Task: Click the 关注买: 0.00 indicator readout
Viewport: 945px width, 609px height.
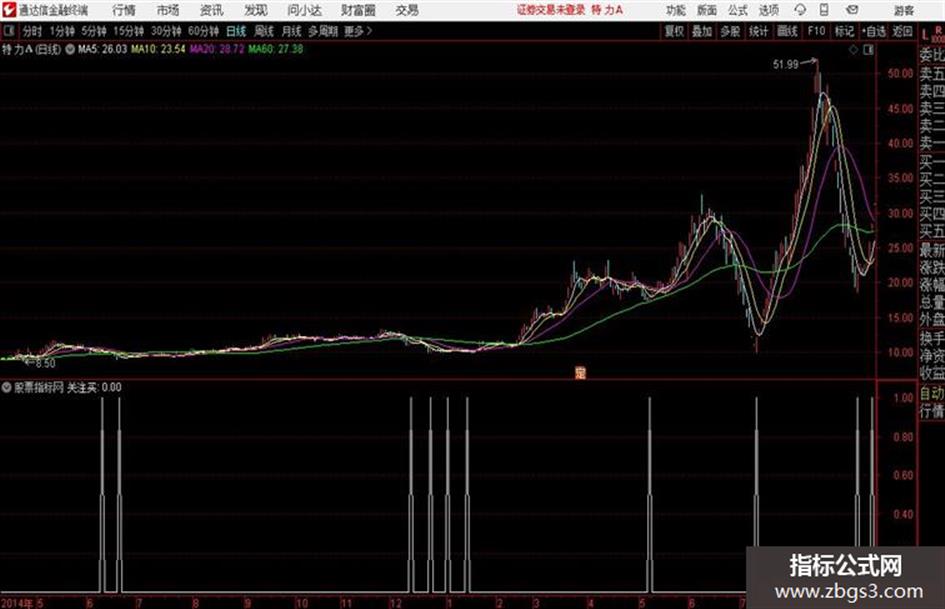Action: pos(94,387)
